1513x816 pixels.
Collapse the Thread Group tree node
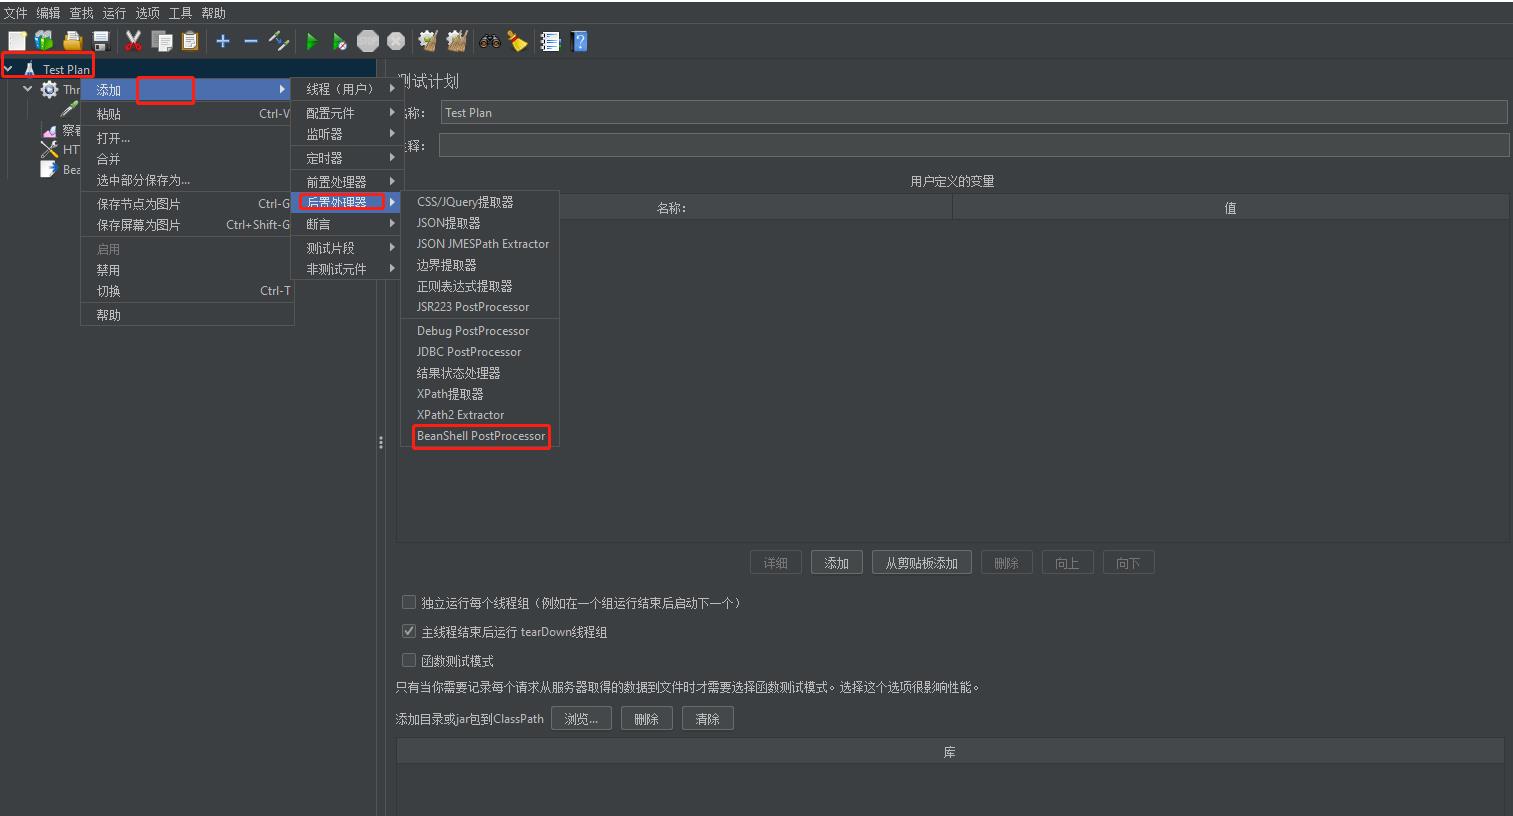(x=28, y=89)
